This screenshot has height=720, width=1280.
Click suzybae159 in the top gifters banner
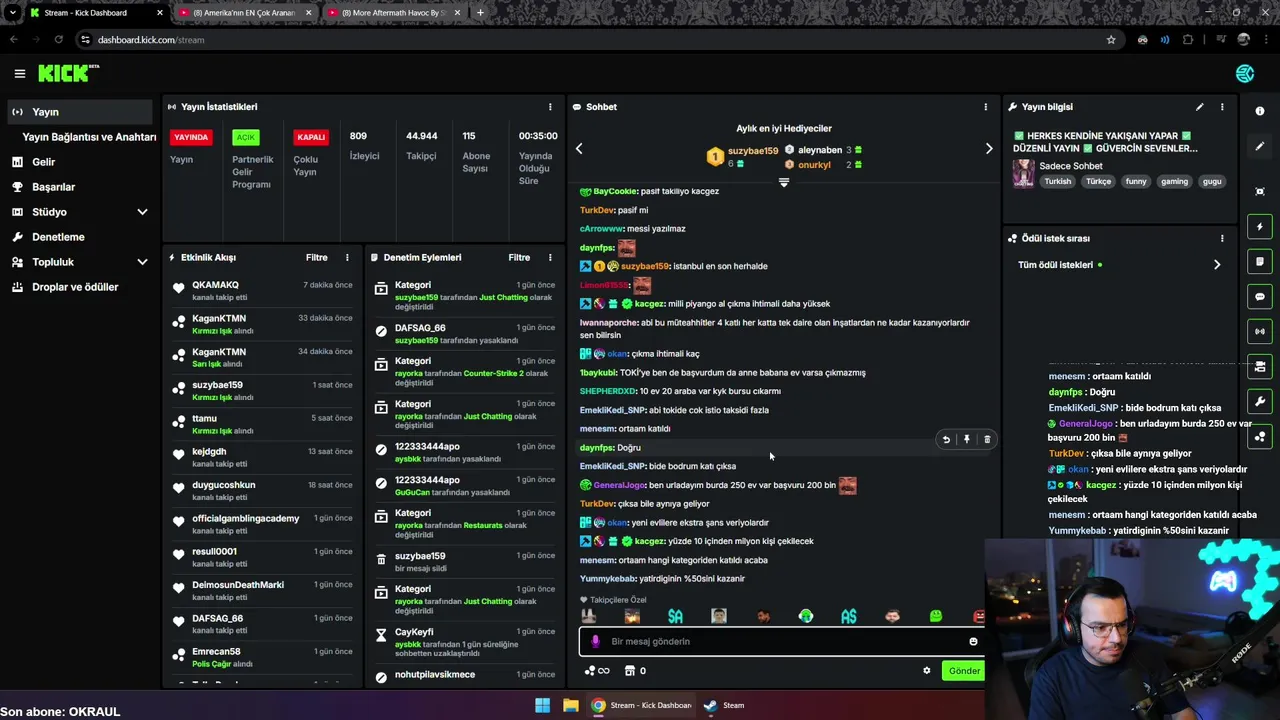[x=752, y=151]
